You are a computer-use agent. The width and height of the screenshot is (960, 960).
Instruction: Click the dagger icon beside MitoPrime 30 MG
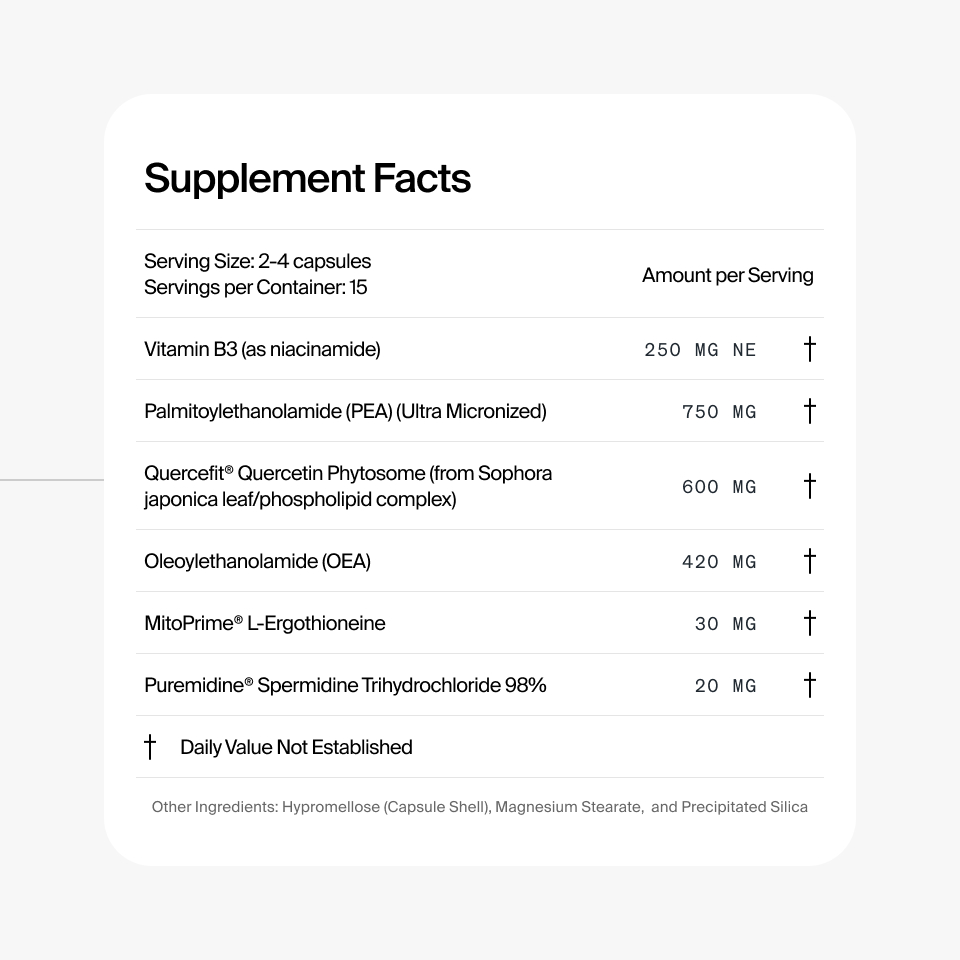809,623
